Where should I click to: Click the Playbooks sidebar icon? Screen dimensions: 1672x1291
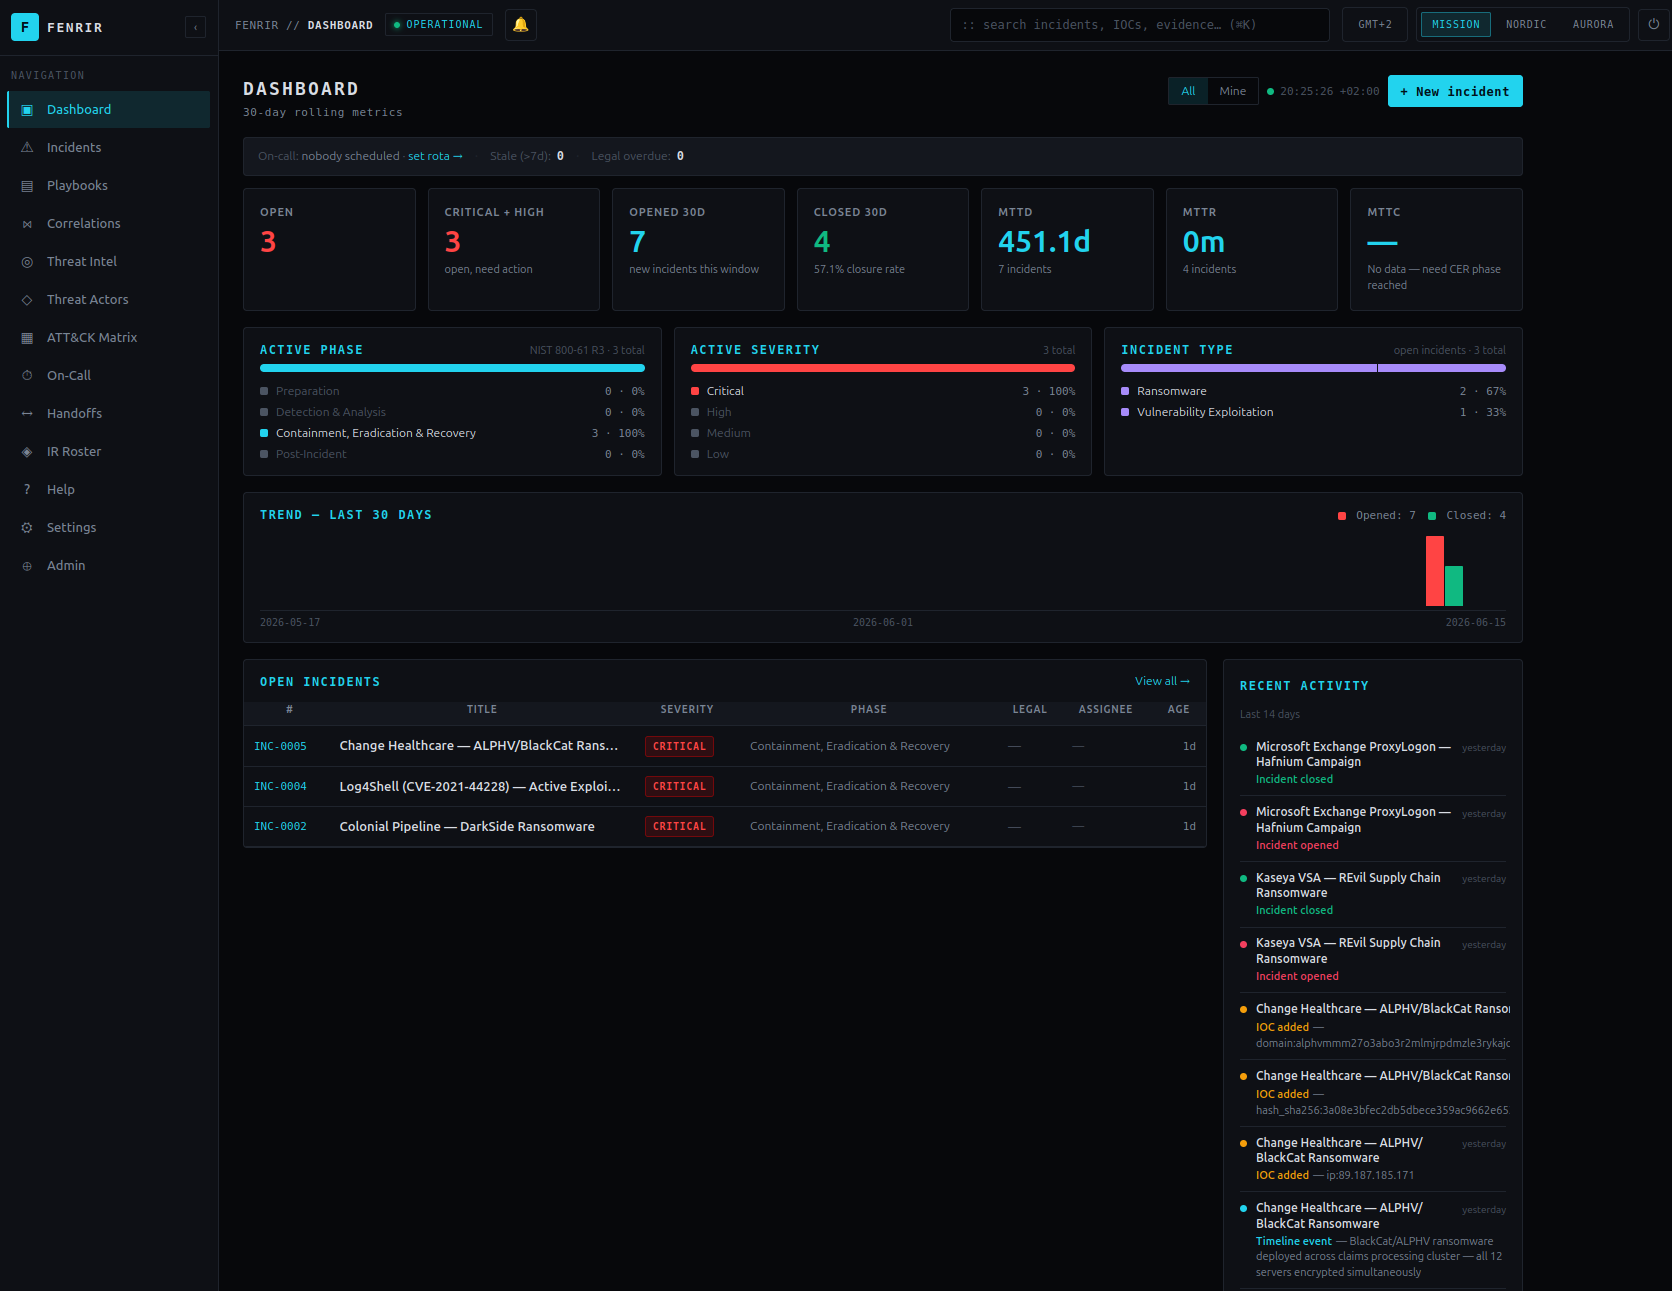(x=27, y=186)
